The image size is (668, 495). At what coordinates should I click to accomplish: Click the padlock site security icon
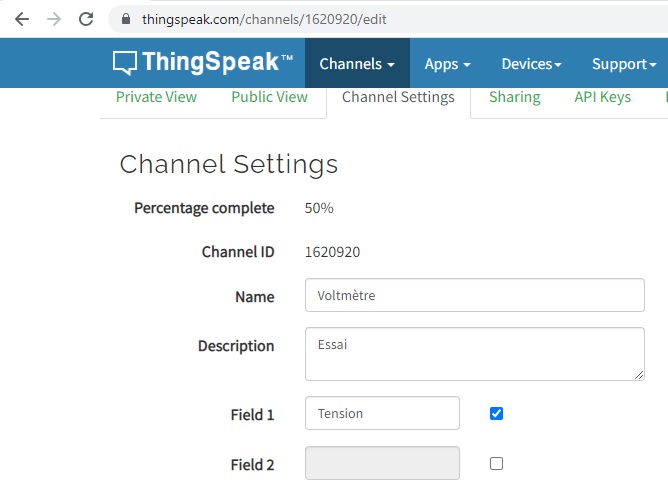(x=125, y=19)
